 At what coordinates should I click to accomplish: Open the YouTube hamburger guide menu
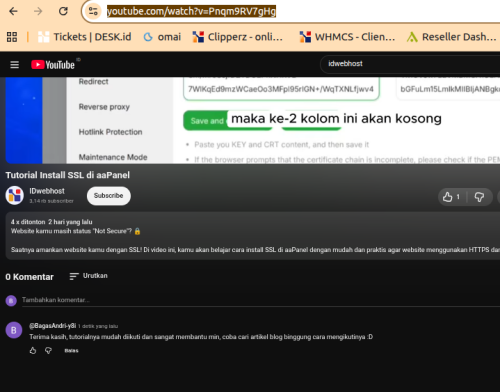[14, 64]
